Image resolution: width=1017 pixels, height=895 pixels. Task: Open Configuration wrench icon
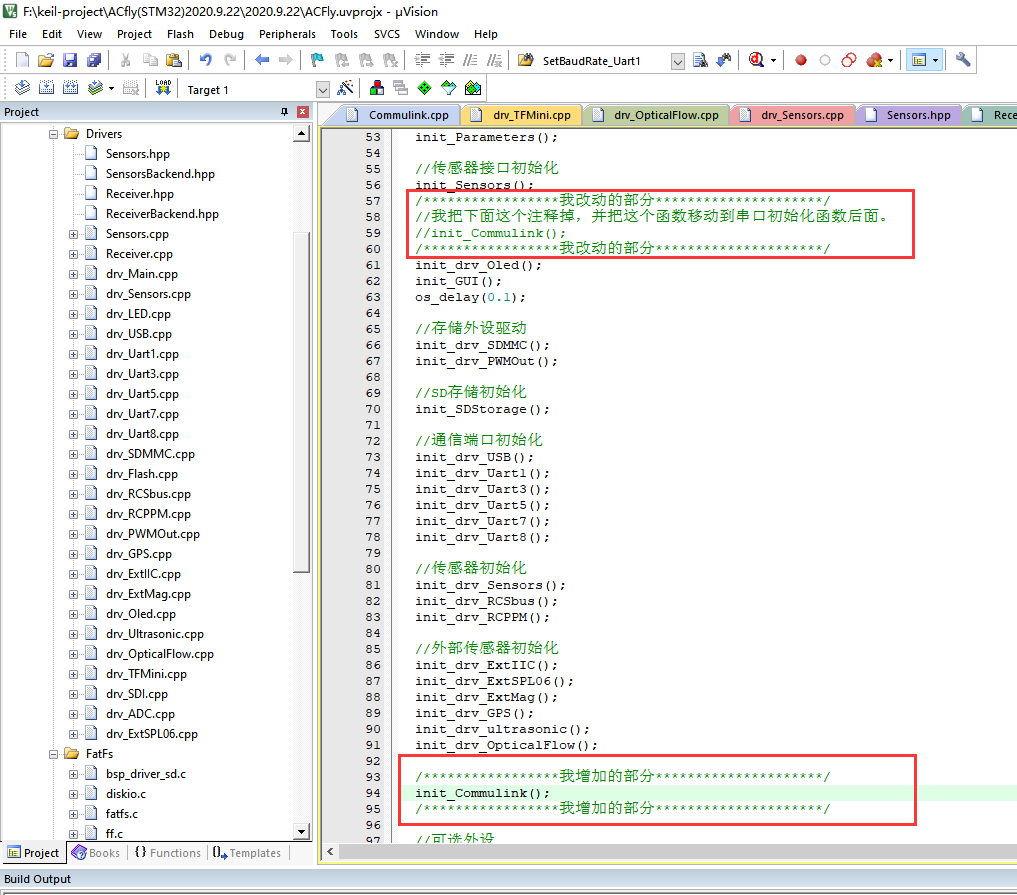pos(963,60)
